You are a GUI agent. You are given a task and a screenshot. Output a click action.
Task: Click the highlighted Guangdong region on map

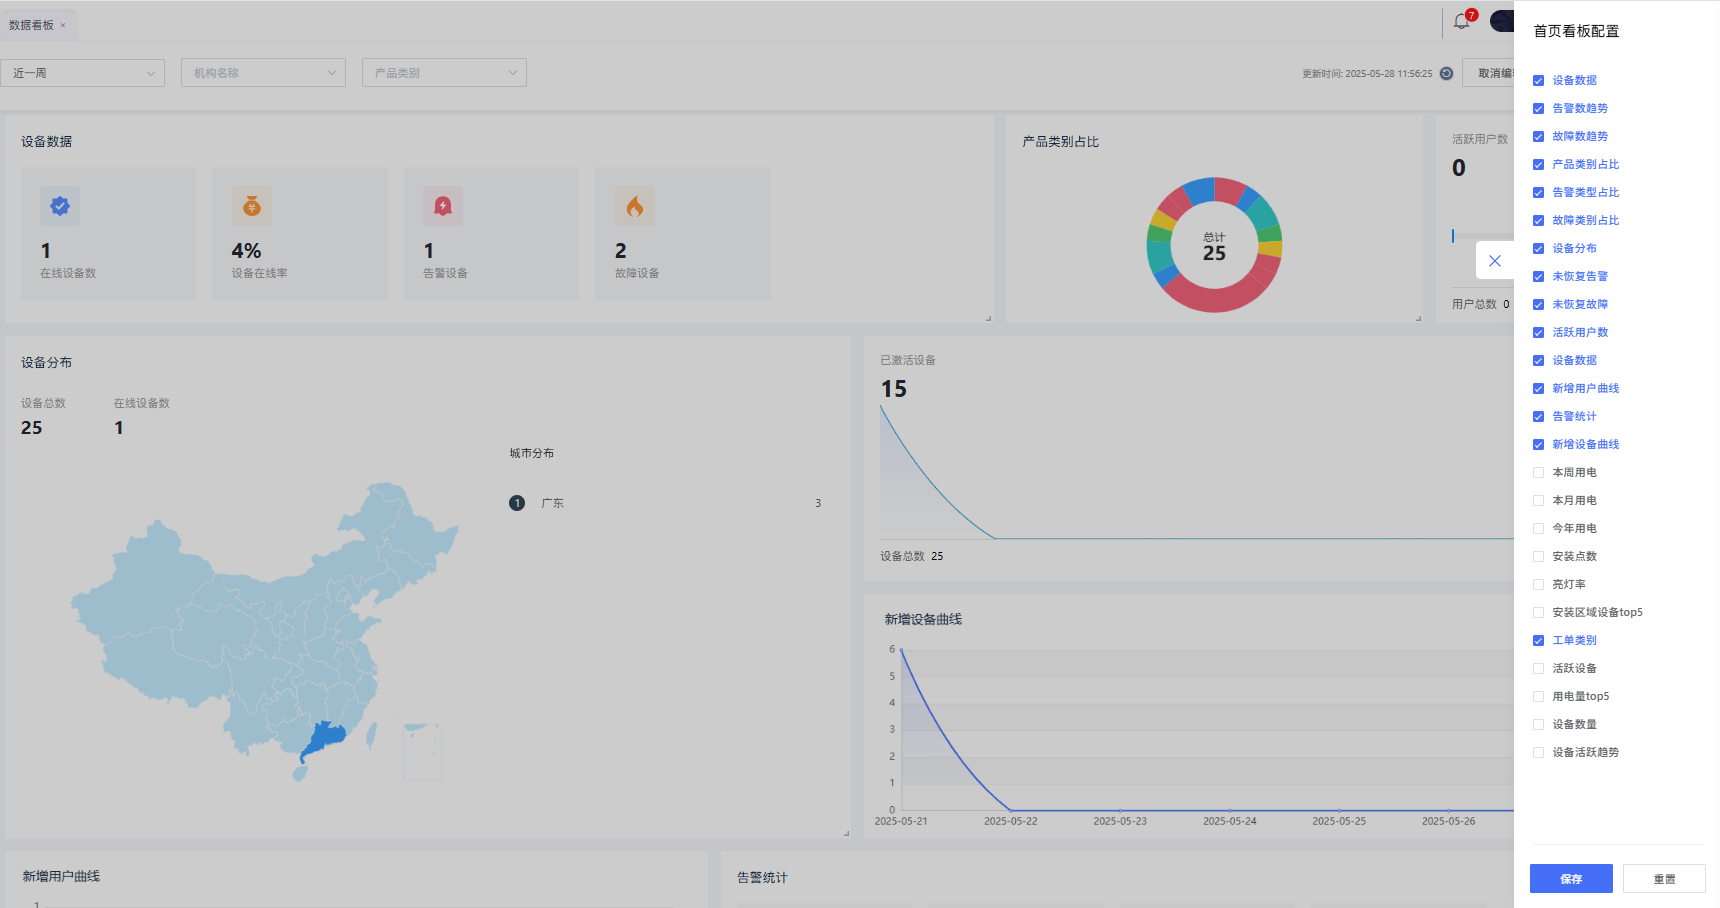point(324,740)
